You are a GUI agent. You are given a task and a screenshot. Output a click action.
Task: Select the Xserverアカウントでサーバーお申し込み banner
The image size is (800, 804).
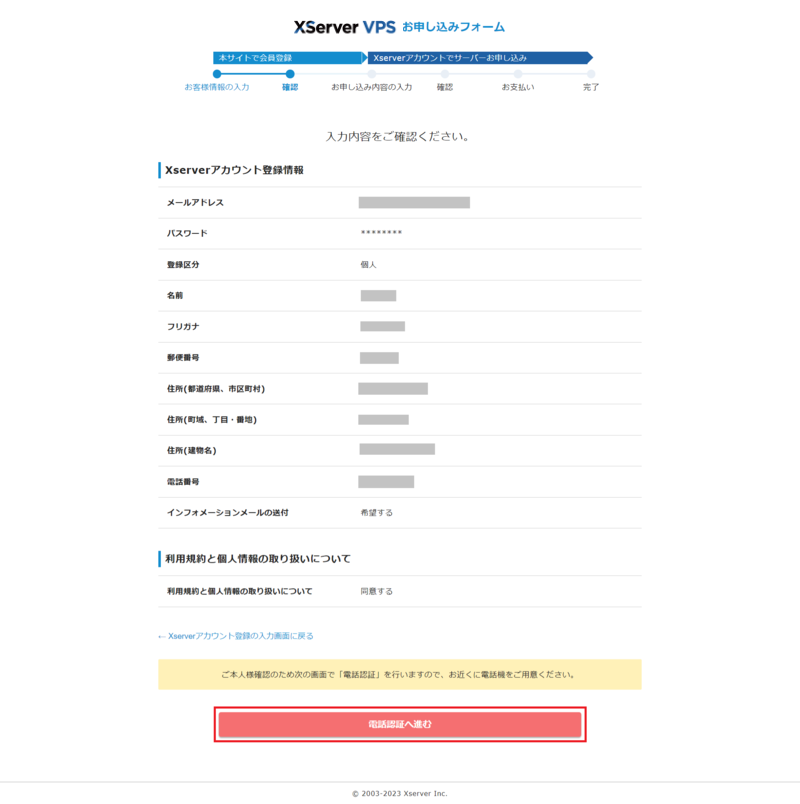(480, 58)
